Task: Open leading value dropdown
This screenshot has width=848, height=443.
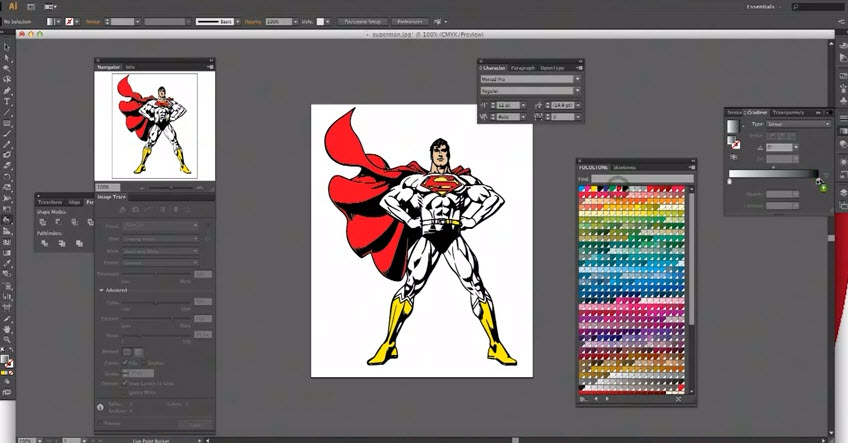Action: coord(578,105)
